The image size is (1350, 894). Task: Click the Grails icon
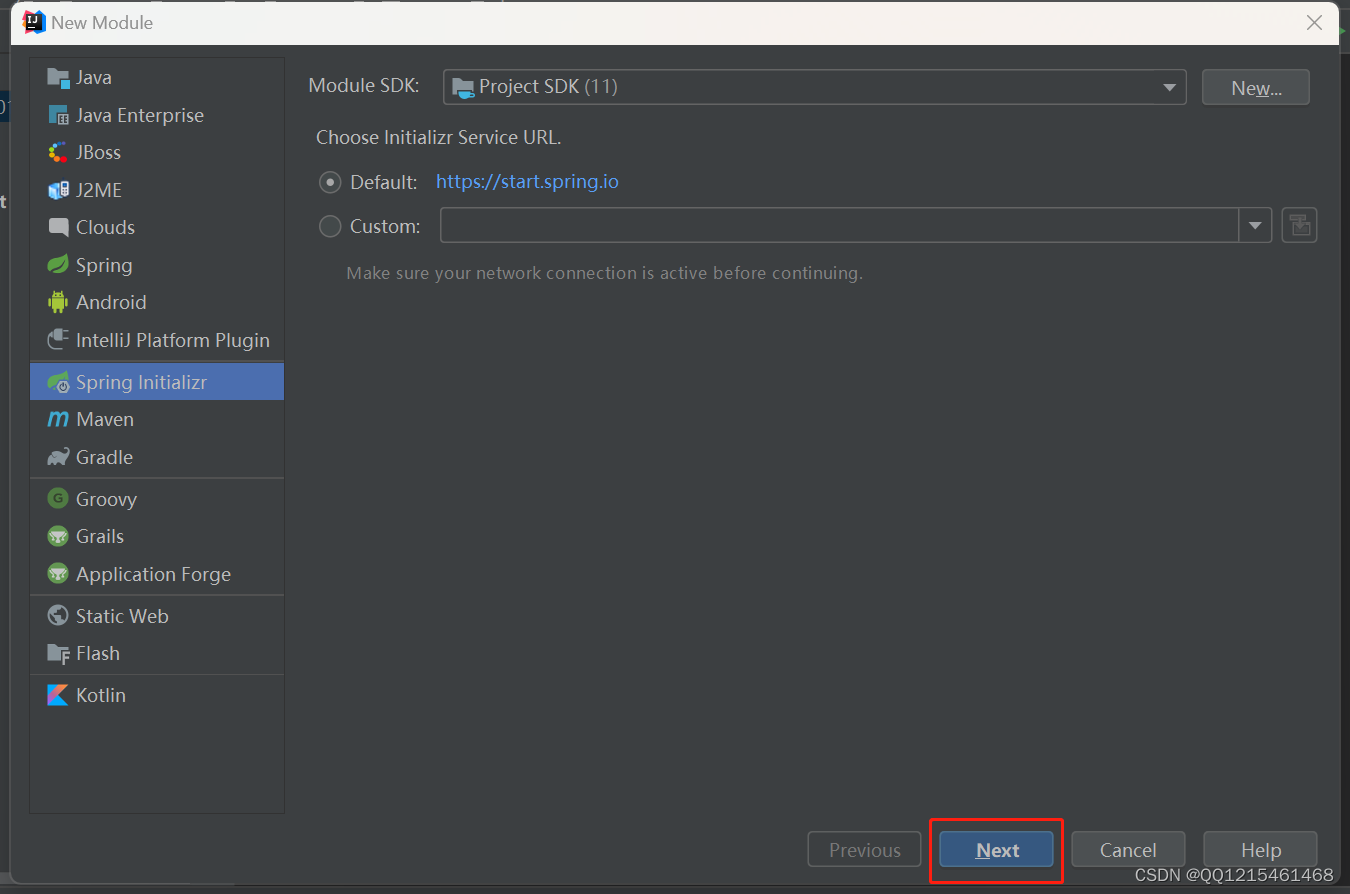coord(58,536)
